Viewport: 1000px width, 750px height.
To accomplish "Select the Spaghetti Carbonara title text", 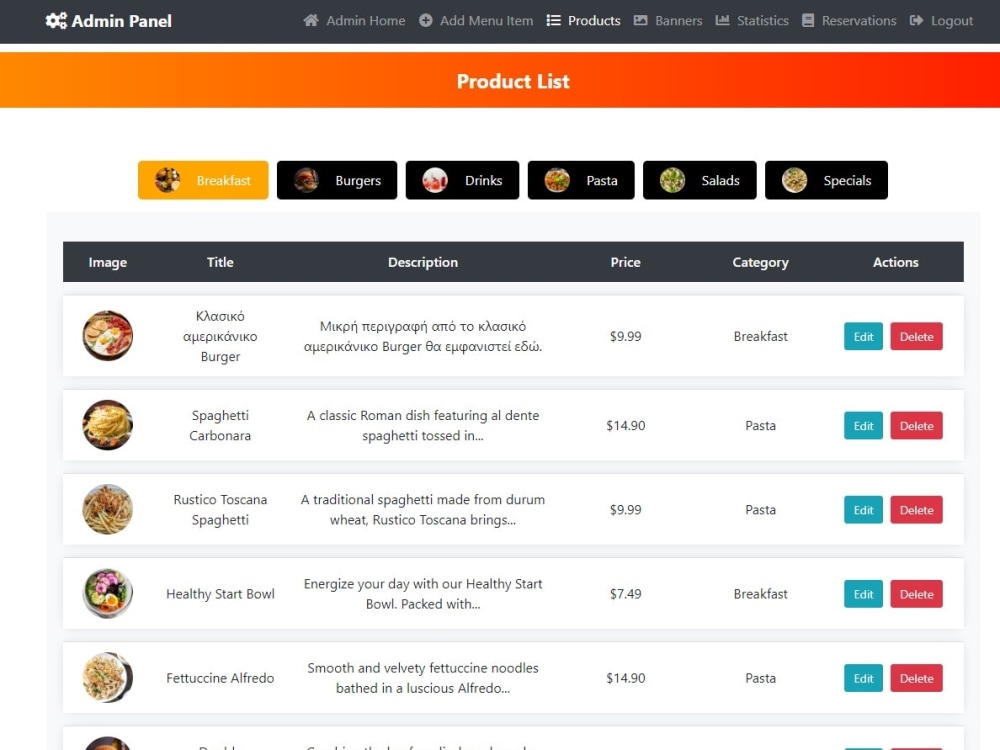I will click(220, 425).
